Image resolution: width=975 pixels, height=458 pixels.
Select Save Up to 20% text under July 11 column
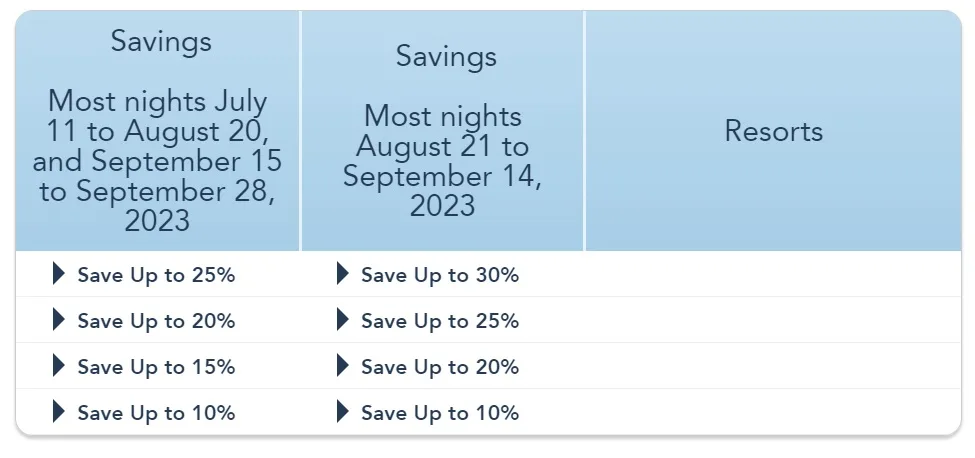point(156,321)
